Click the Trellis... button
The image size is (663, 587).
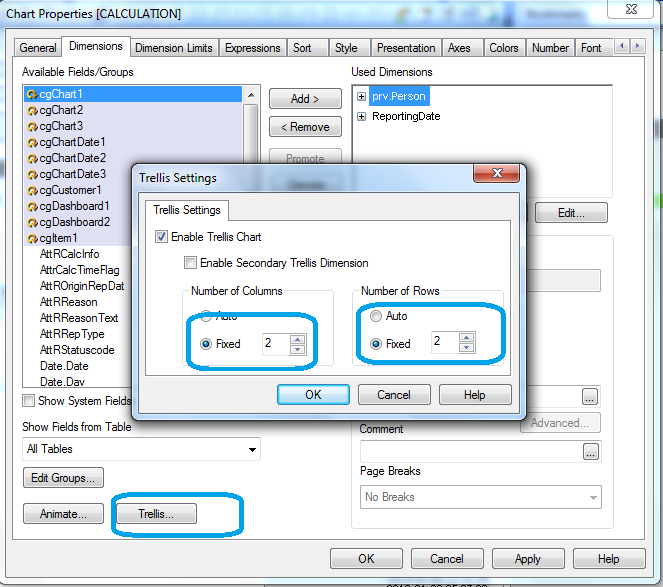[156, 514]
